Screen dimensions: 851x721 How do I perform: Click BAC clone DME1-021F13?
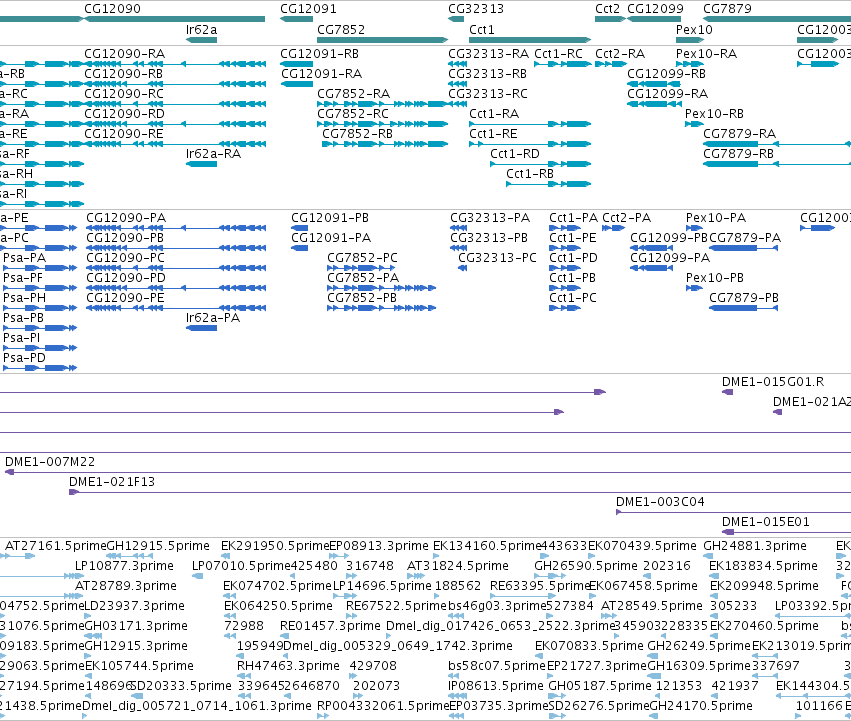(460, 492)
